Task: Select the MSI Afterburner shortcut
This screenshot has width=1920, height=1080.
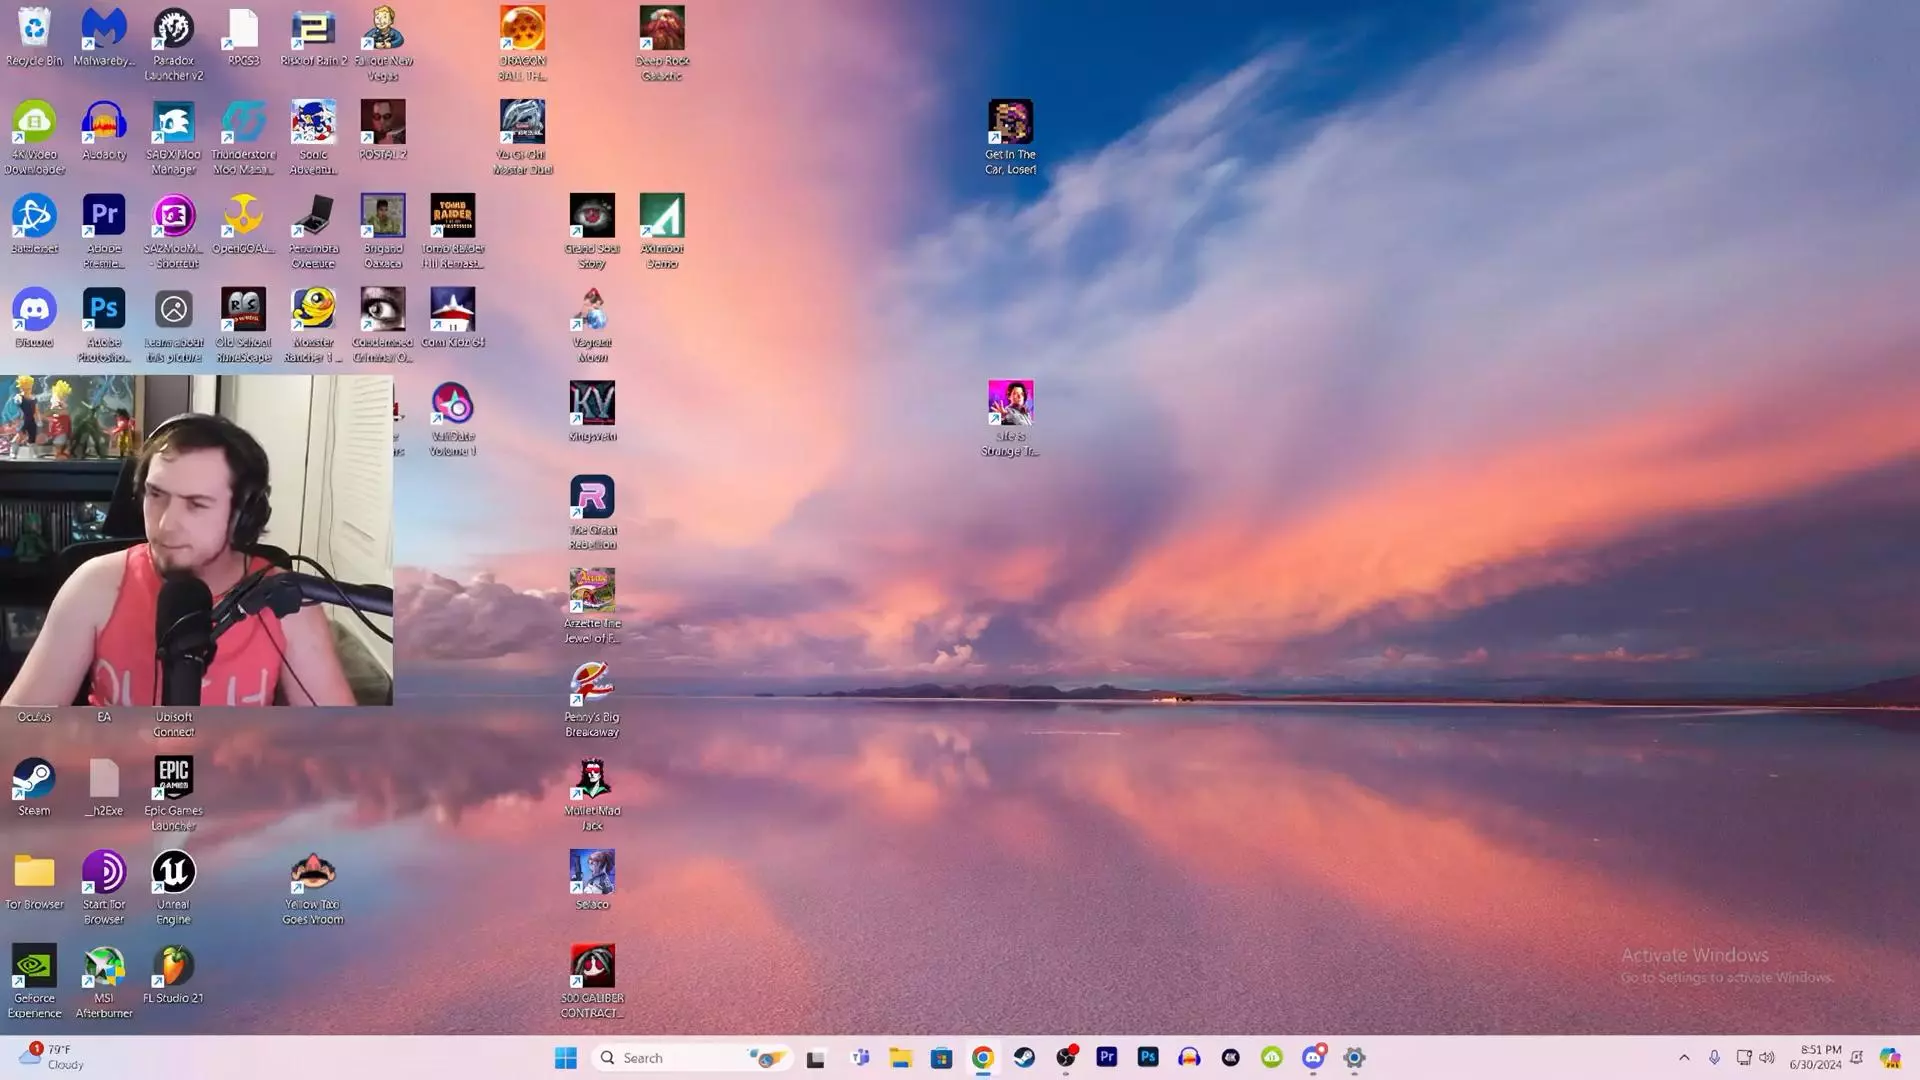Action: pyautogui.click(x=104, y=982)
